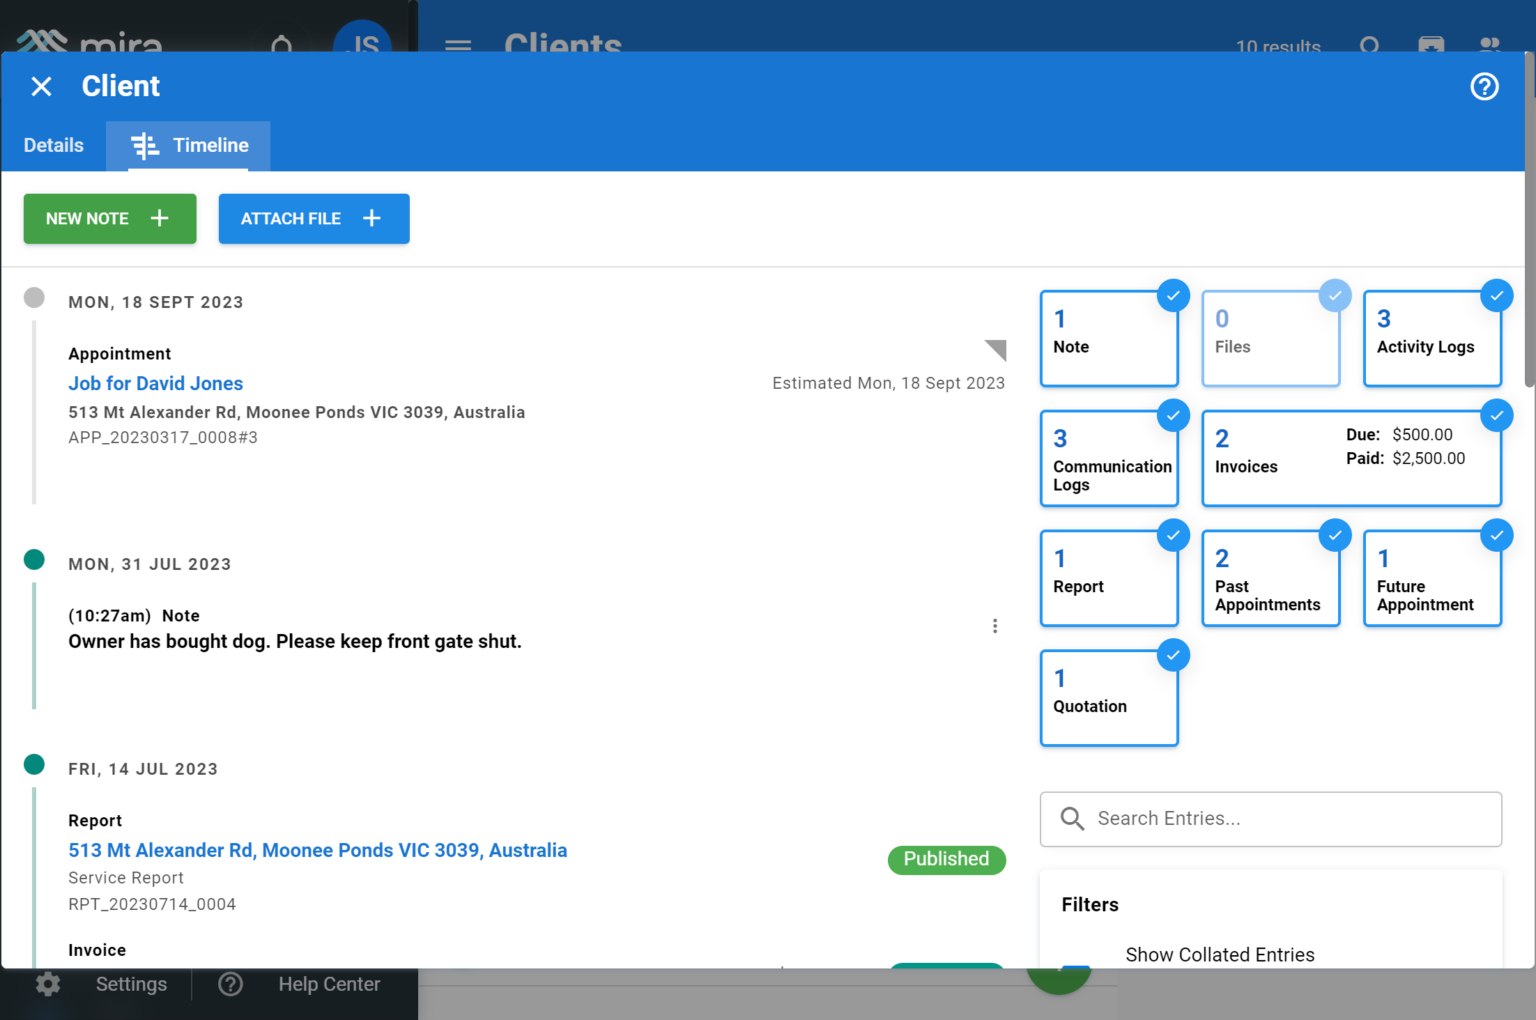Open help via the question mark icon
This screenshot has width=1536, height=1020.
click(1484, 87)
